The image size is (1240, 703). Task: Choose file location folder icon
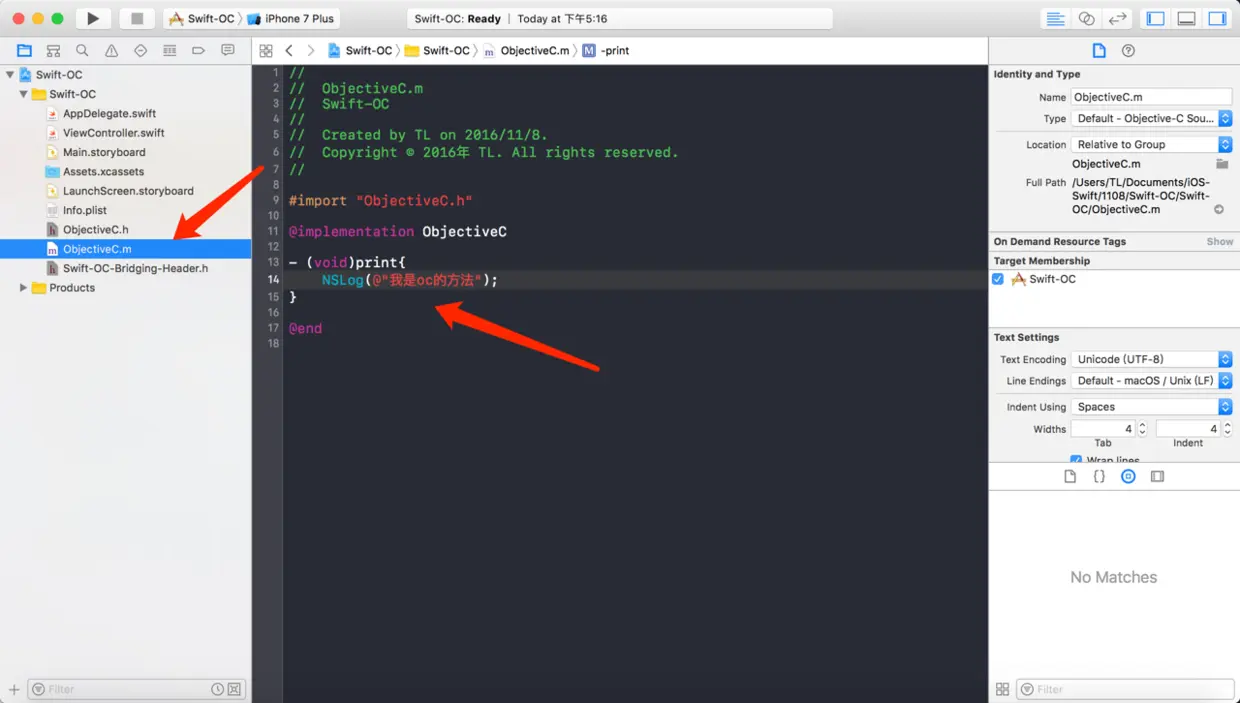[1222, 163]
